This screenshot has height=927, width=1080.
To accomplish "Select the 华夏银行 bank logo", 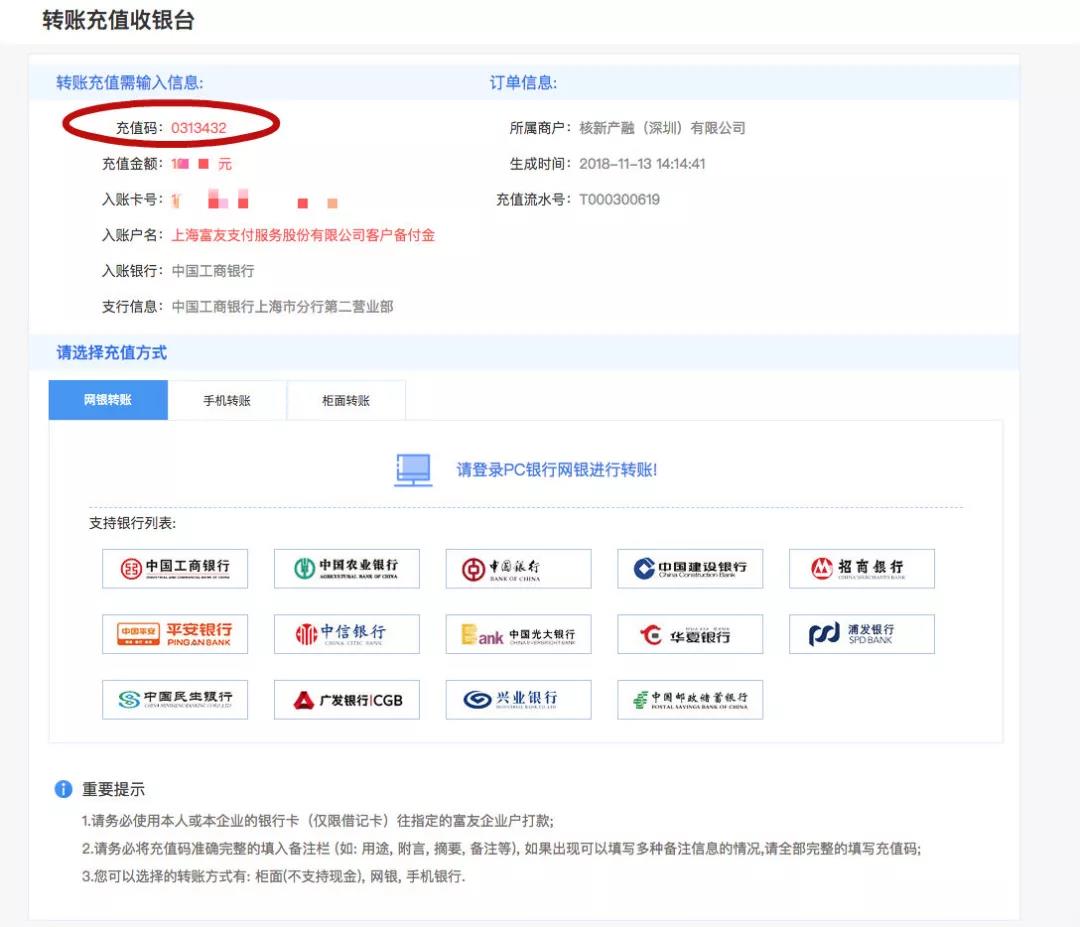I will click(690, 634).
